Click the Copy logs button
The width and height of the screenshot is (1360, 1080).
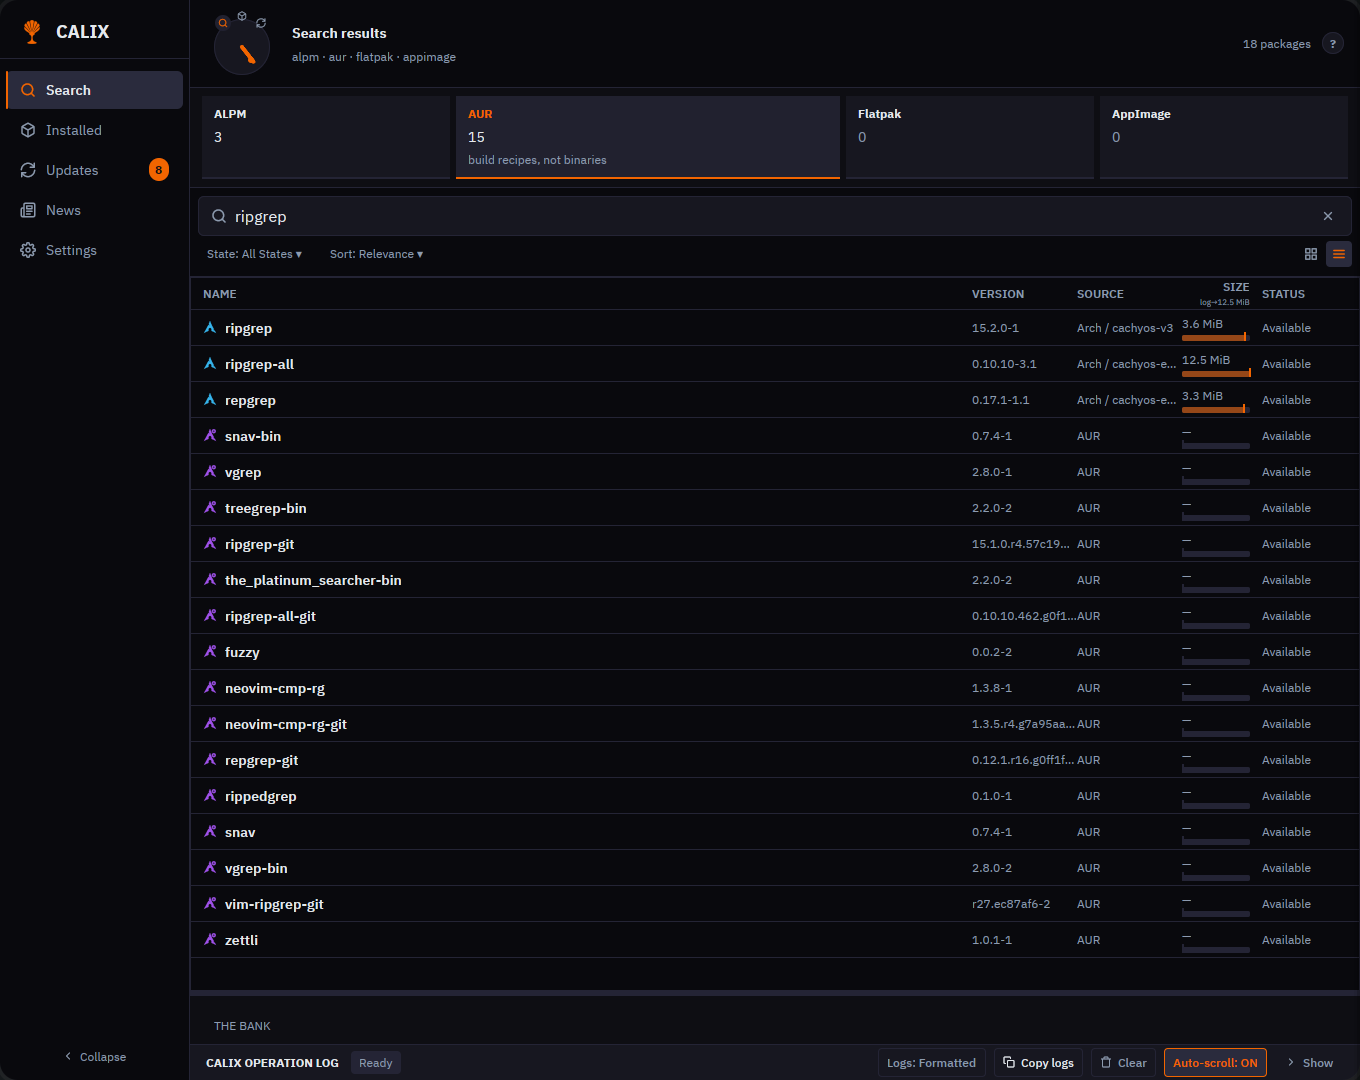(x=1038, y=1063)
